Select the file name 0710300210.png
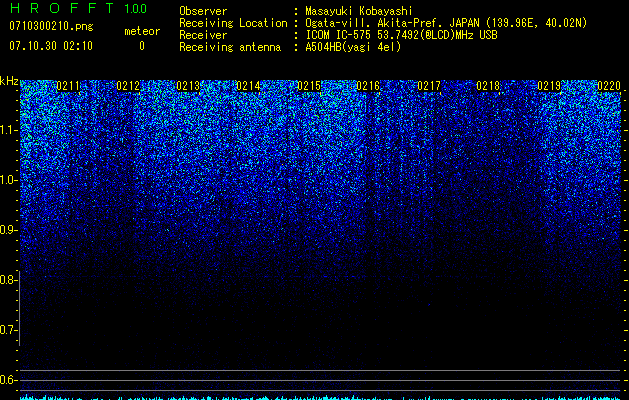Image resolution: width=629 pixels, height=400 pixels. [51, 27]
